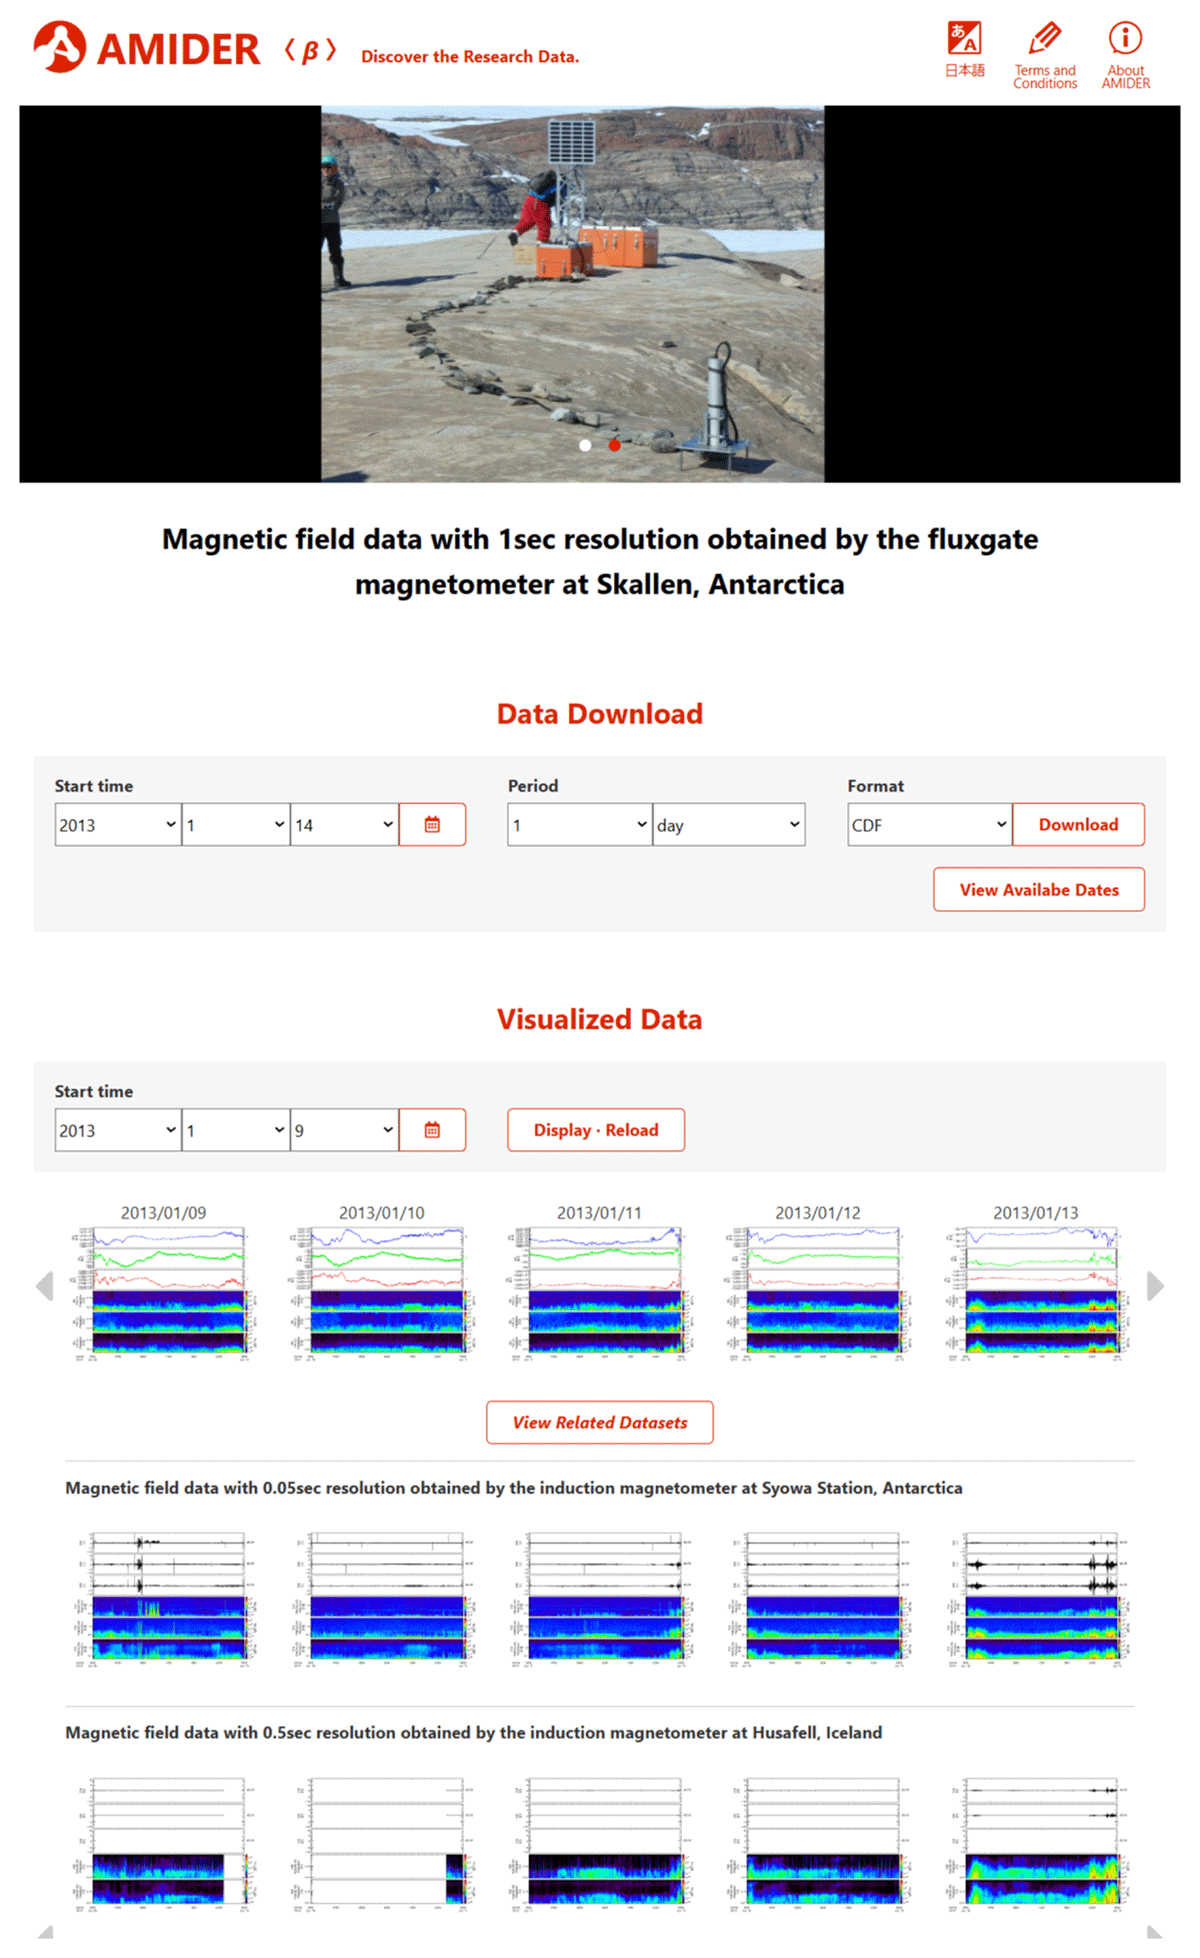Open Data Download month dropdown
Viewport: 1200px width, 1958px height.
pos(236,825)
